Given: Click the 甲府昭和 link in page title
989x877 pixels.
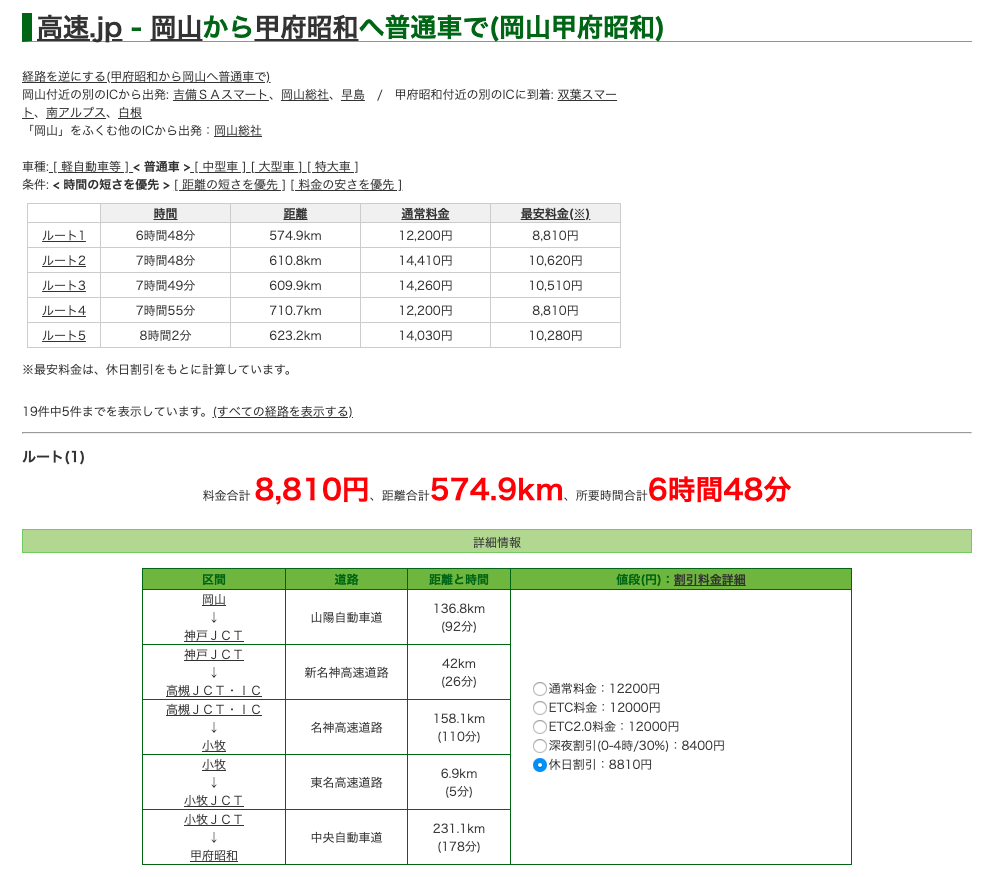Looking at the screenshot, I should tap(306, 28).
